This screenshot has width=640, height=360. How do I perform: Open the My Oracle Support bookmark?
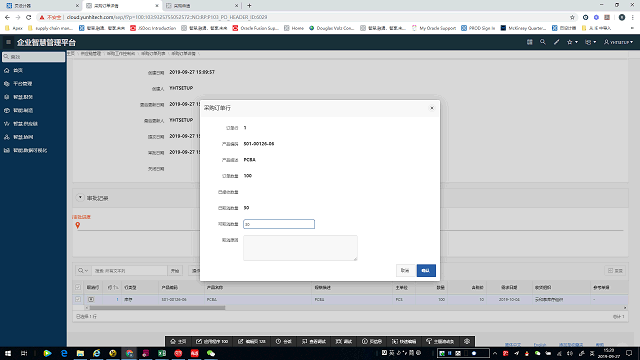pos(433,28)
